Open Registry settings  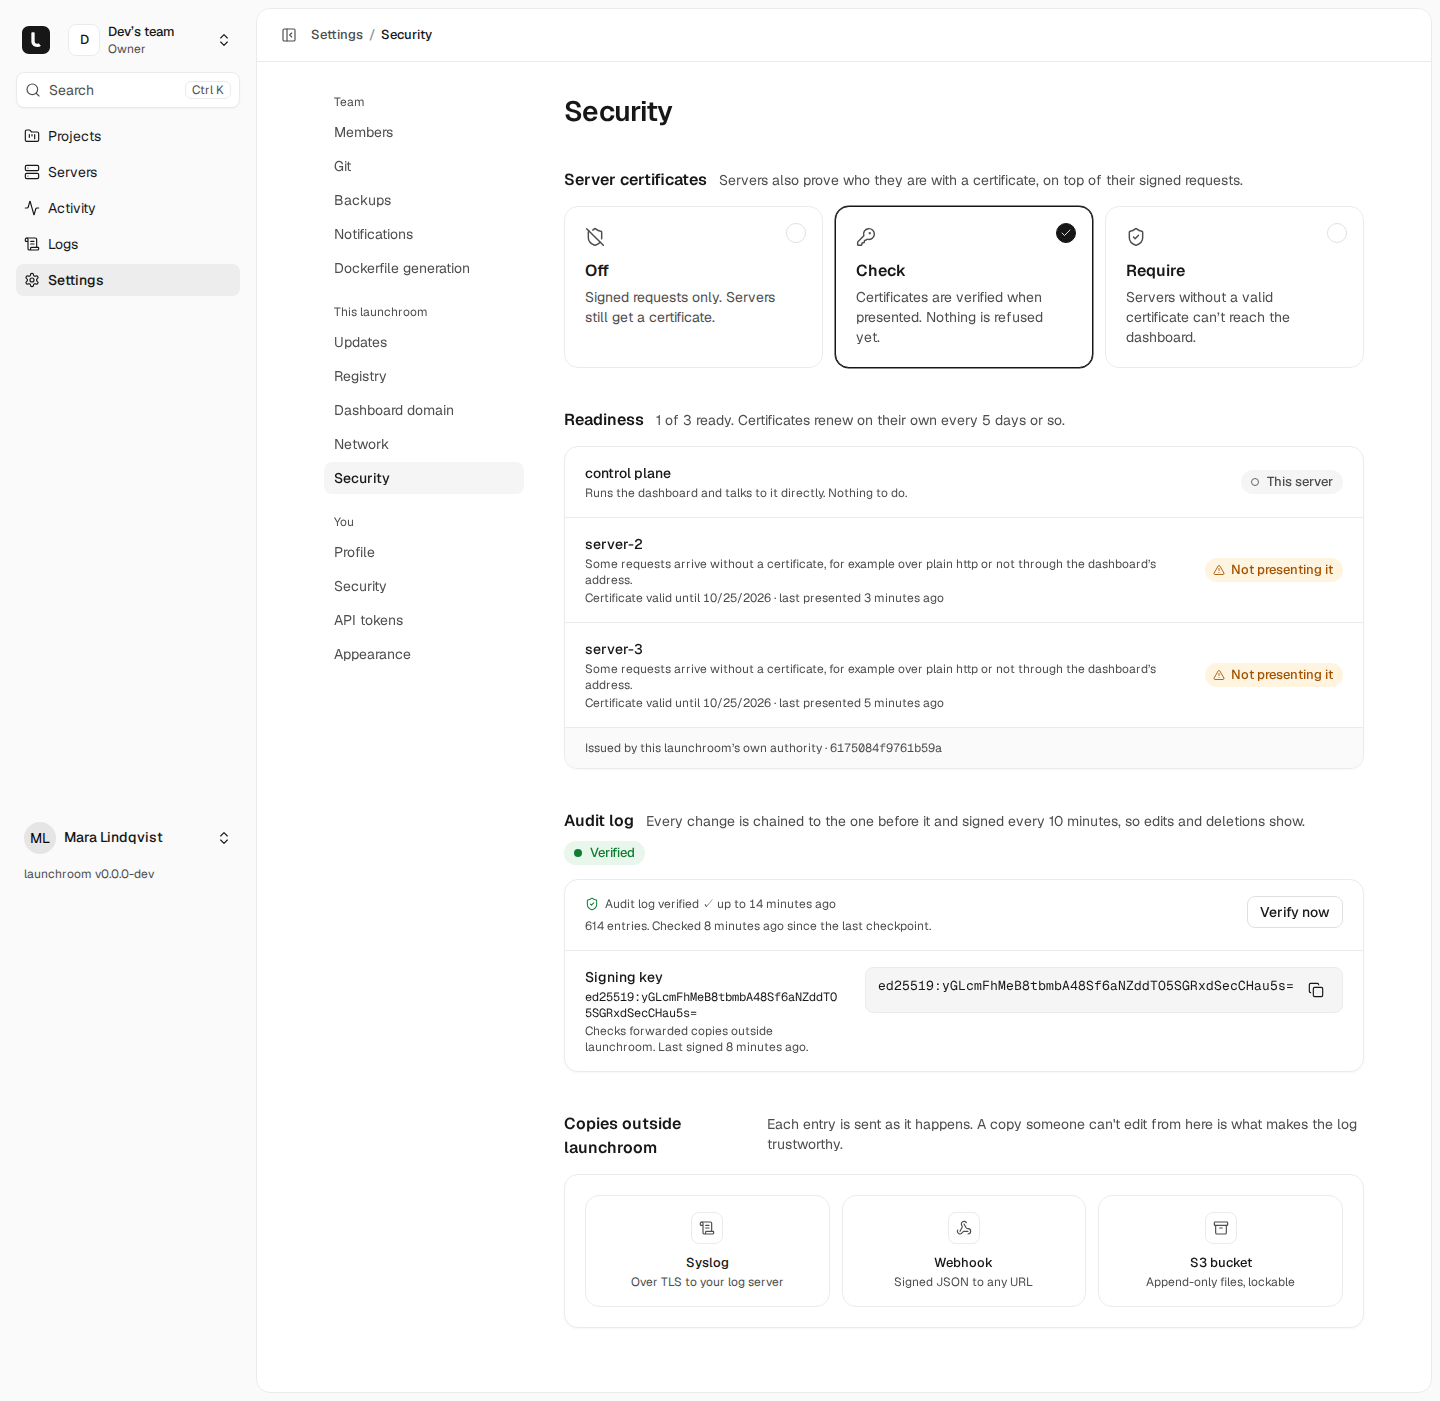[424, 376]
